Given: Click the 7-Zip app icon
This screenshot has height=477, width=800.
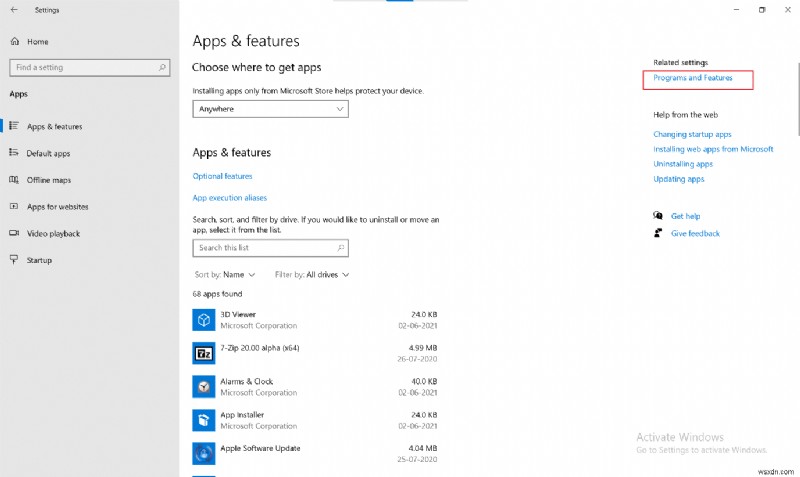Looking at the screenshot, I should [204, 353].
